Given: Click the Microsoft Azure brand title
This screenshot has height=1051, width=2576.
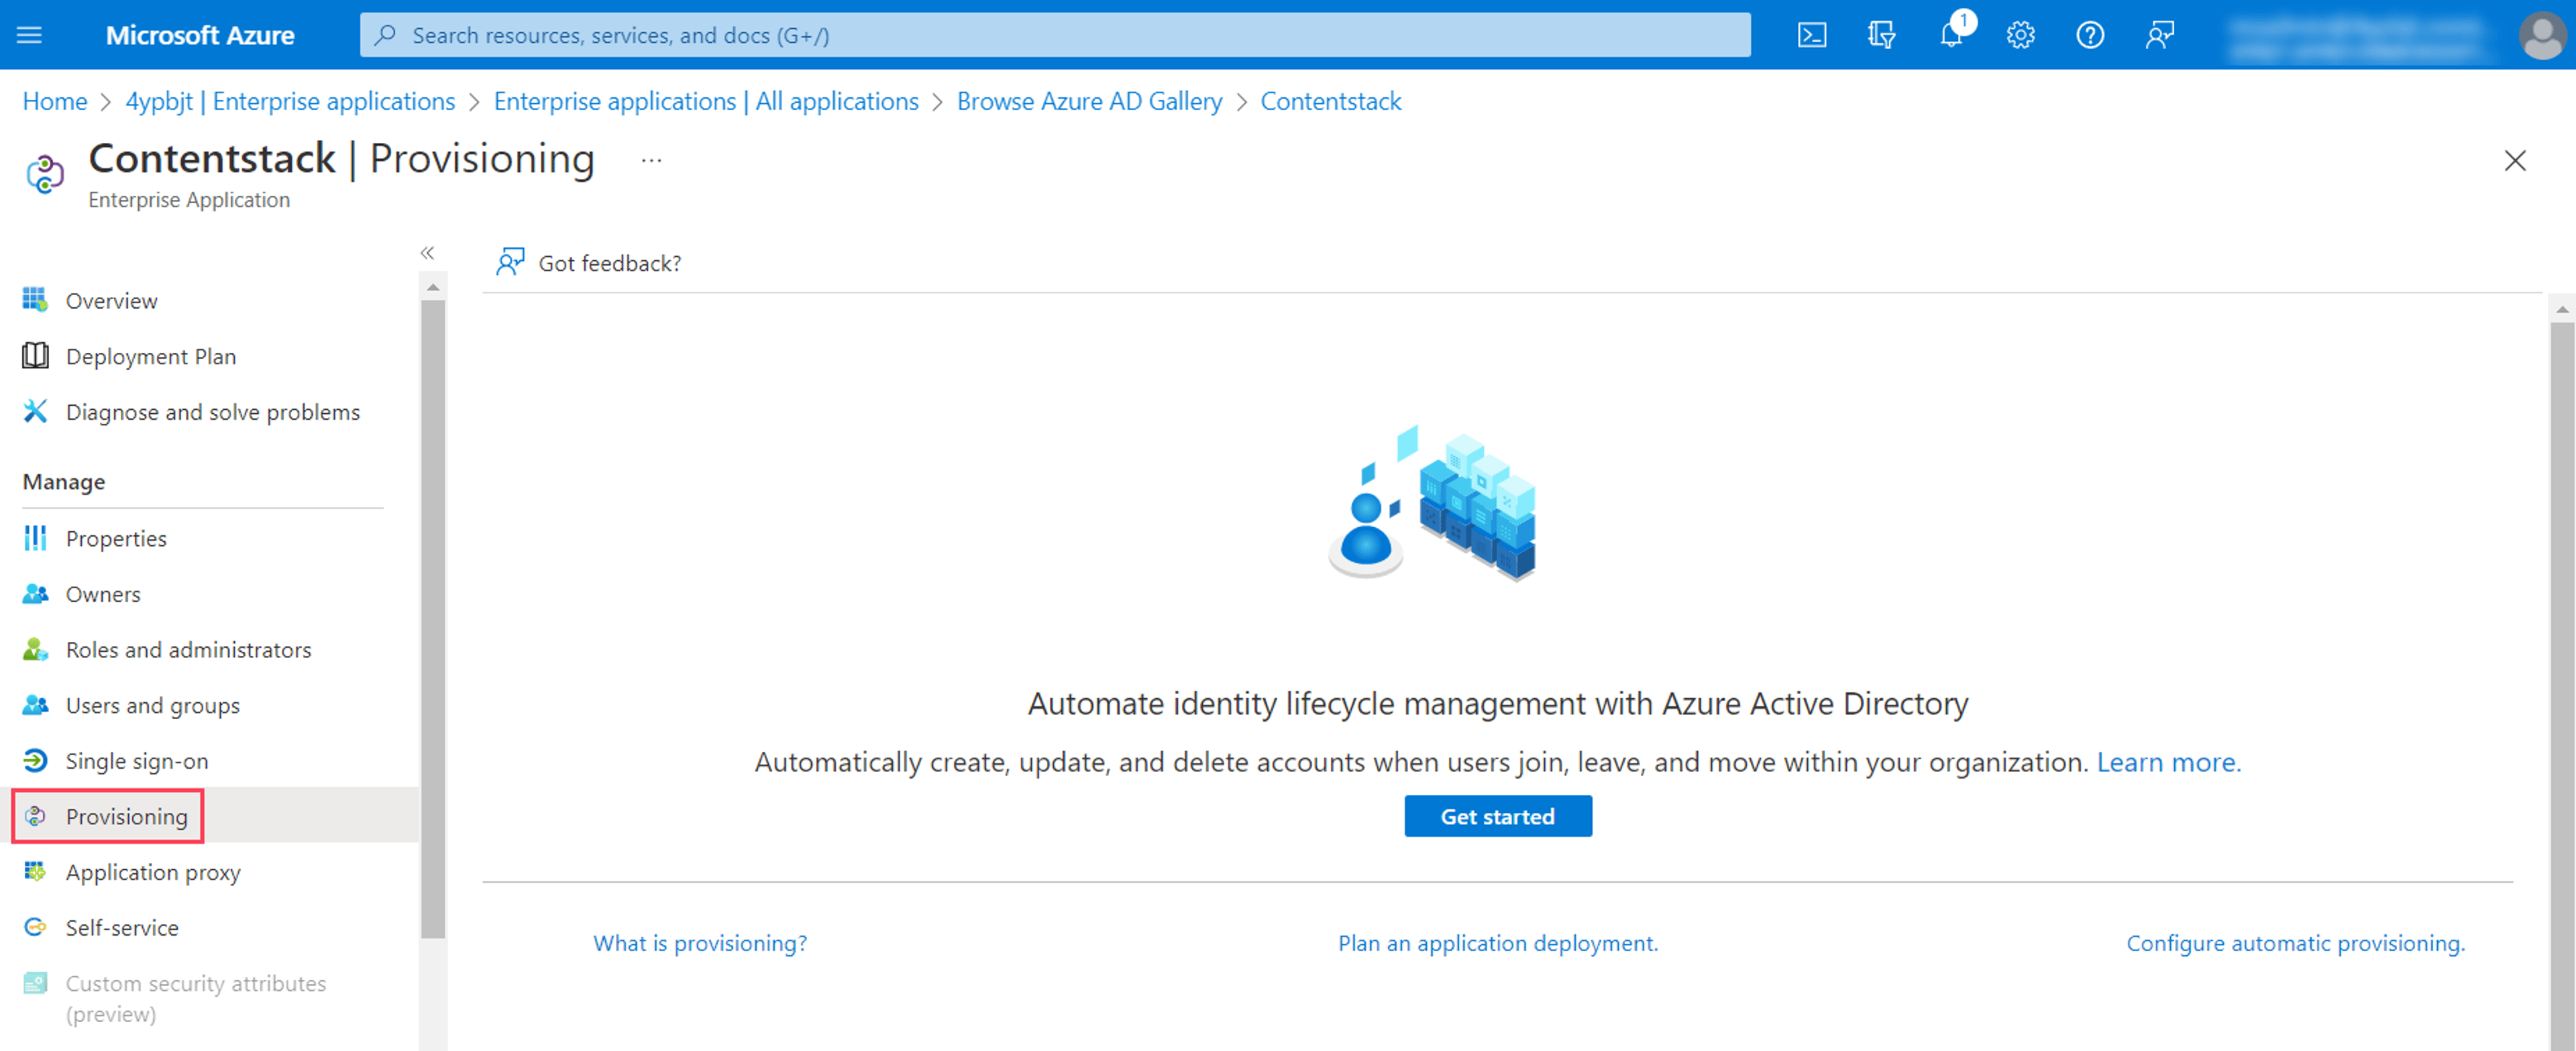Looking at the screenshot, I should [x=200, y=35].
